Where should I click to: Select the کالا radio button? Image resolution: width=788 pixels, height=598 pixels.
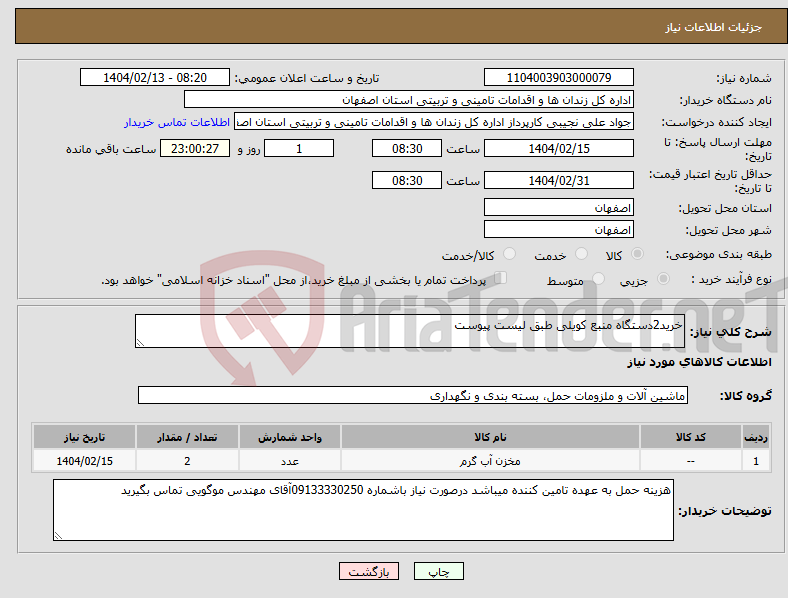pos(637,254)
